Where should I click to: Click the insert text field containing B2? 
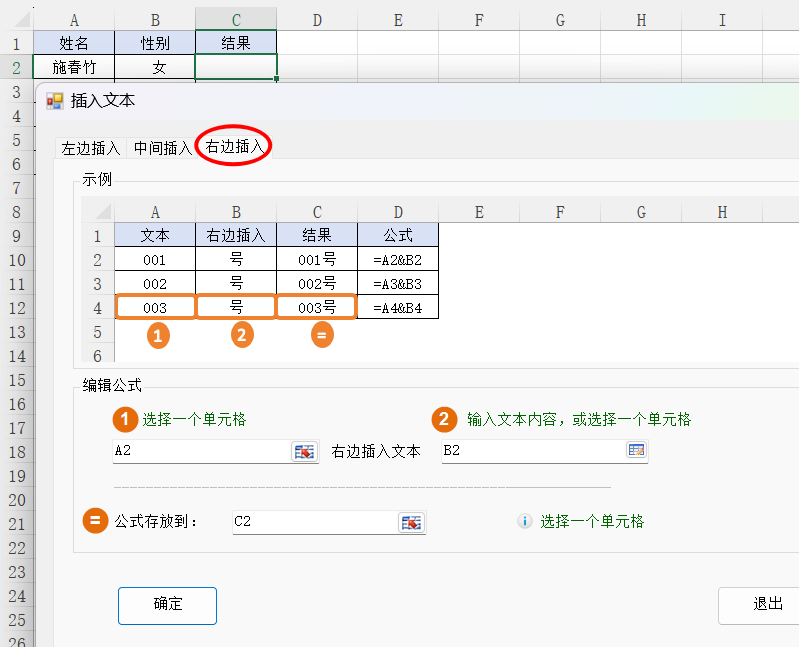point(530,451)
